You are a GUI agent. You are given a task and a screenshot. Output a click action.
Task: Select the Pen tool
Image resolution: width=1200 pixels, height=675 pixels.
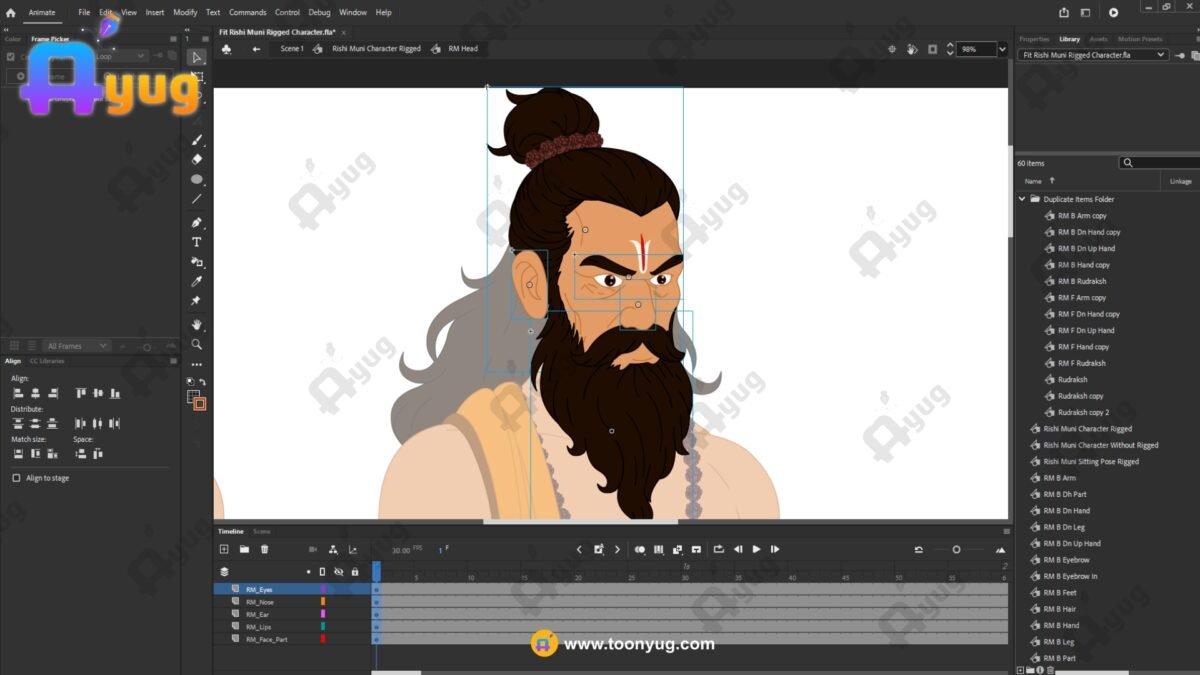coord(197,222)
